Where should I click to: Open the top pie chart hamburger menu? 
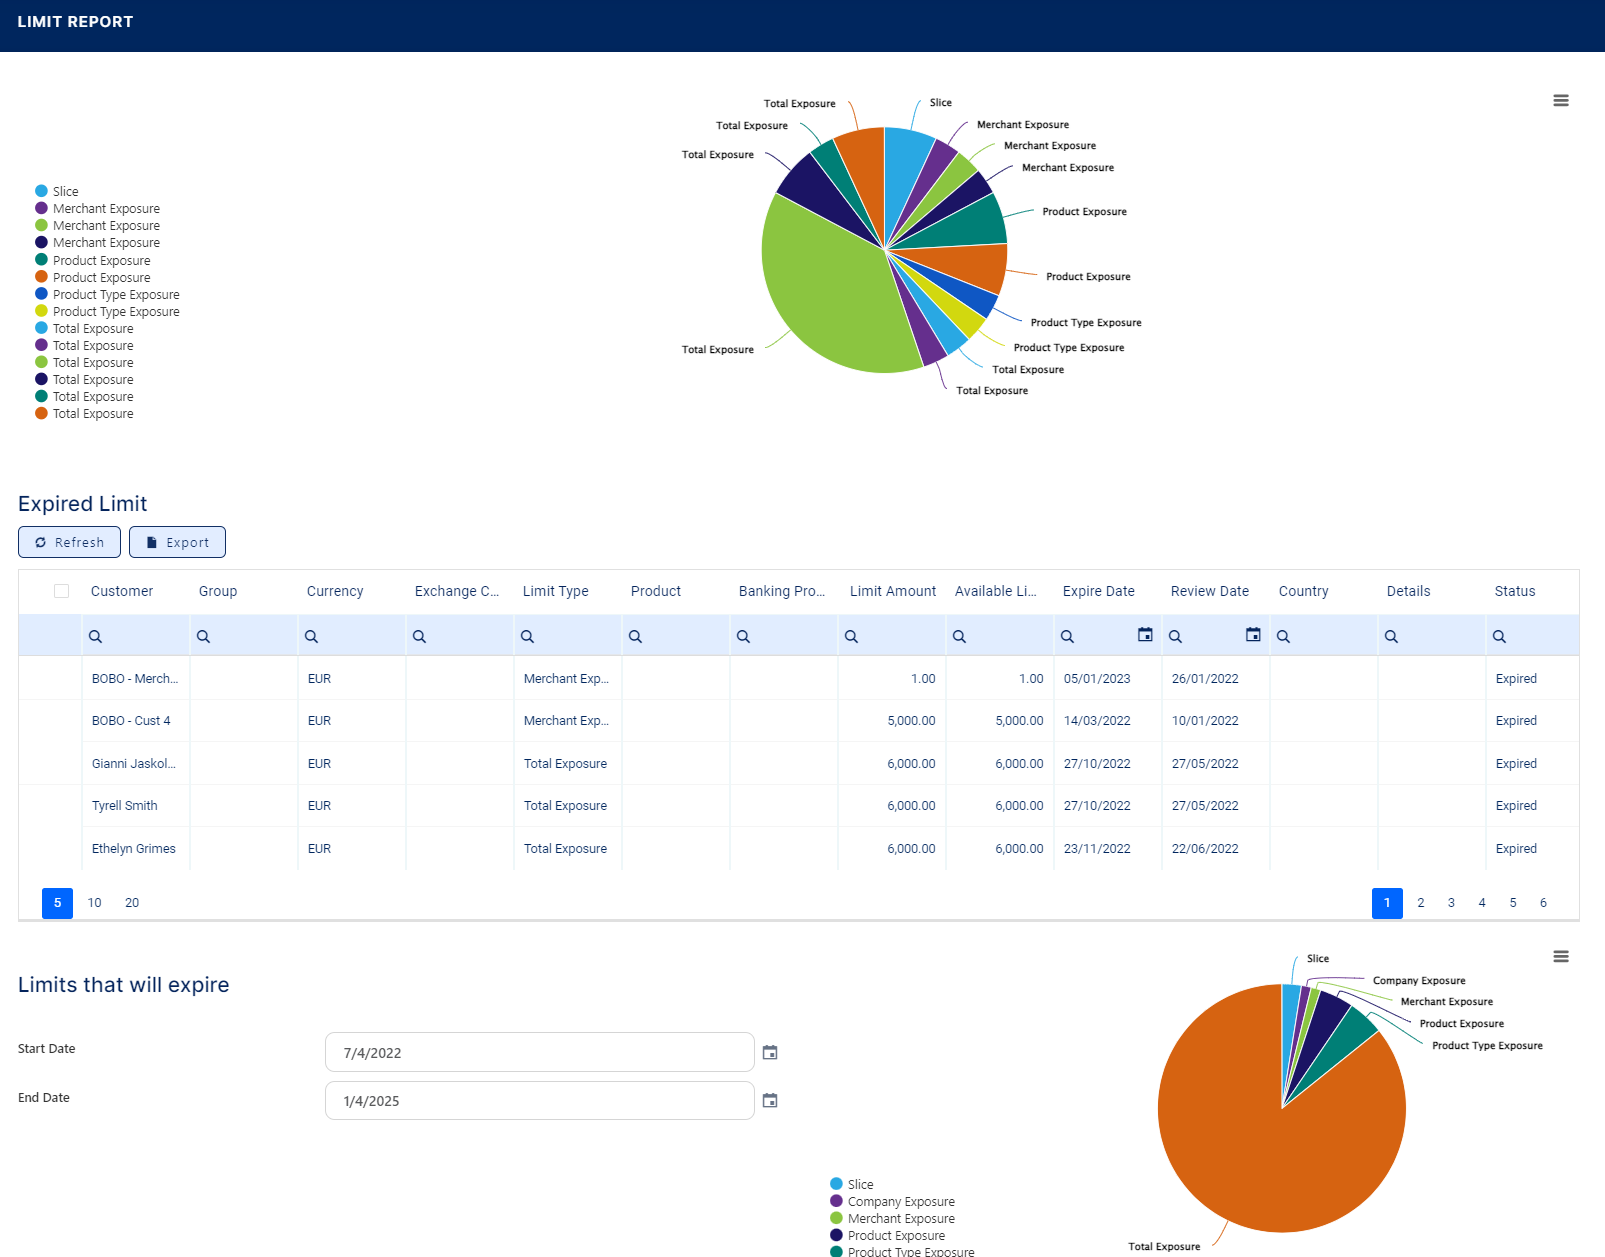click(x=1560, y=101)
